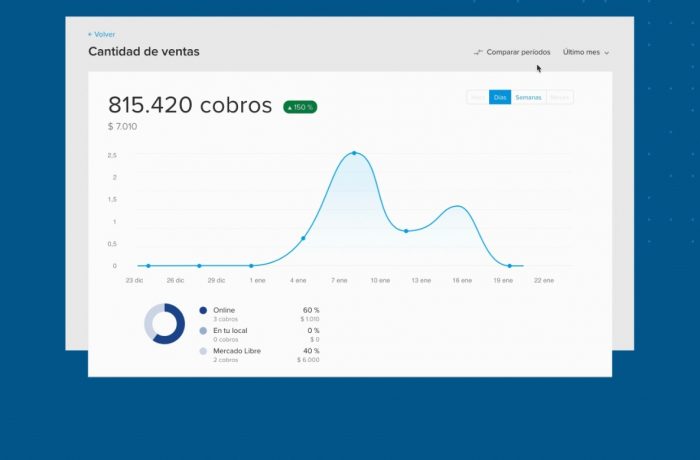The image size is (700, 460).
Task: Click the 10 ene axis label
Action: coord(380,280)
